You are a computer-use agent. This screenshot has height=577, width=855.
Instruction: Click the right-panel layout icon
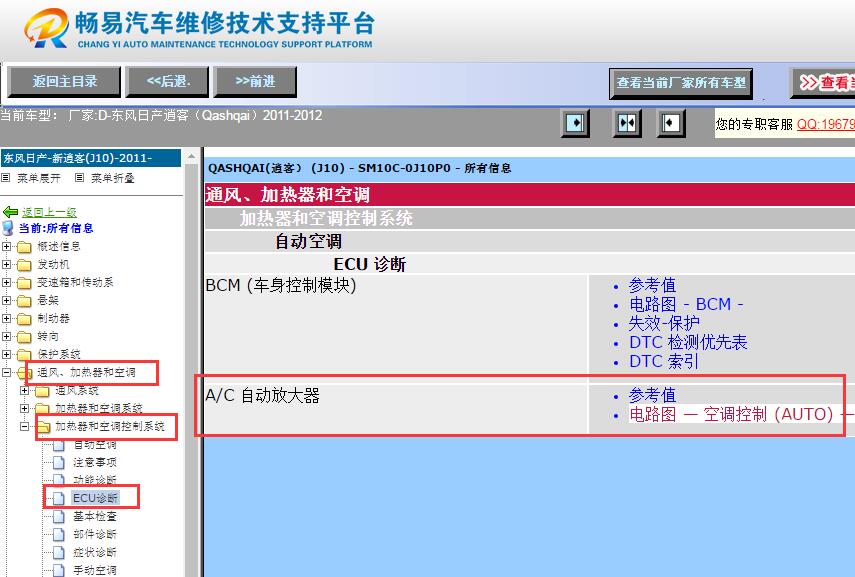click(671, 123)
